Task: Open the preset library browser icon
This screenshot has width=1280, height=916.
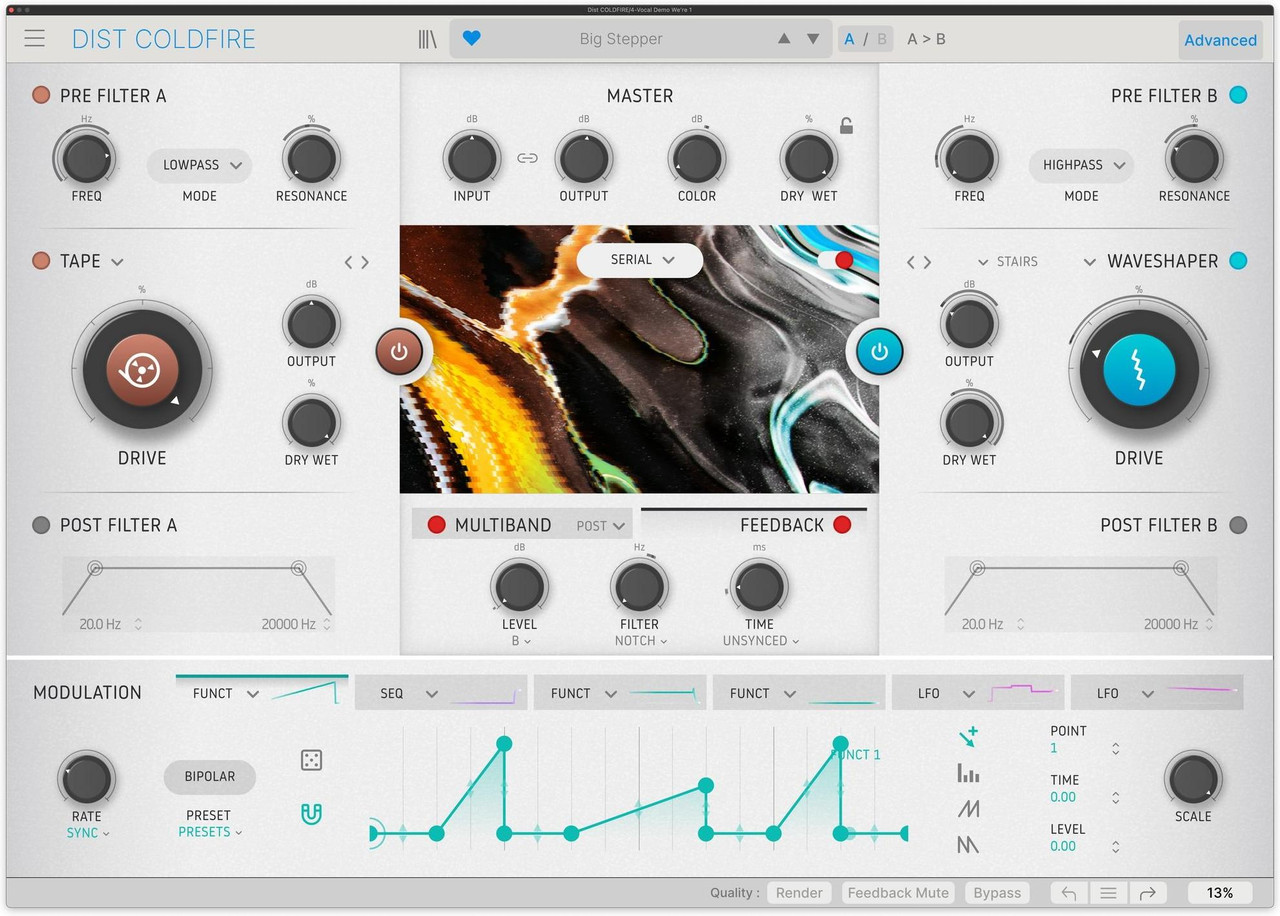Action: click(427, 38)
